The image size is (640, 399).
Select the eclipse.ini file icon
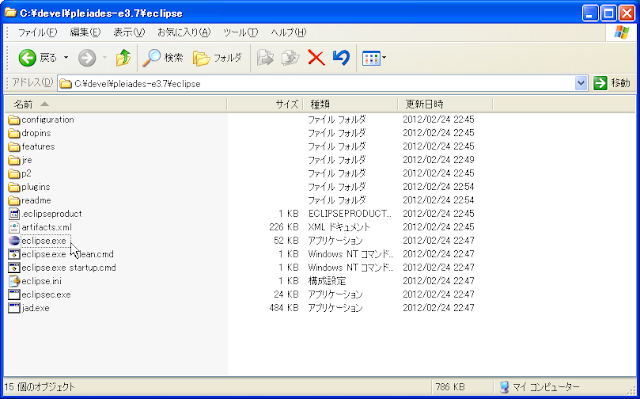coord(14,281)
